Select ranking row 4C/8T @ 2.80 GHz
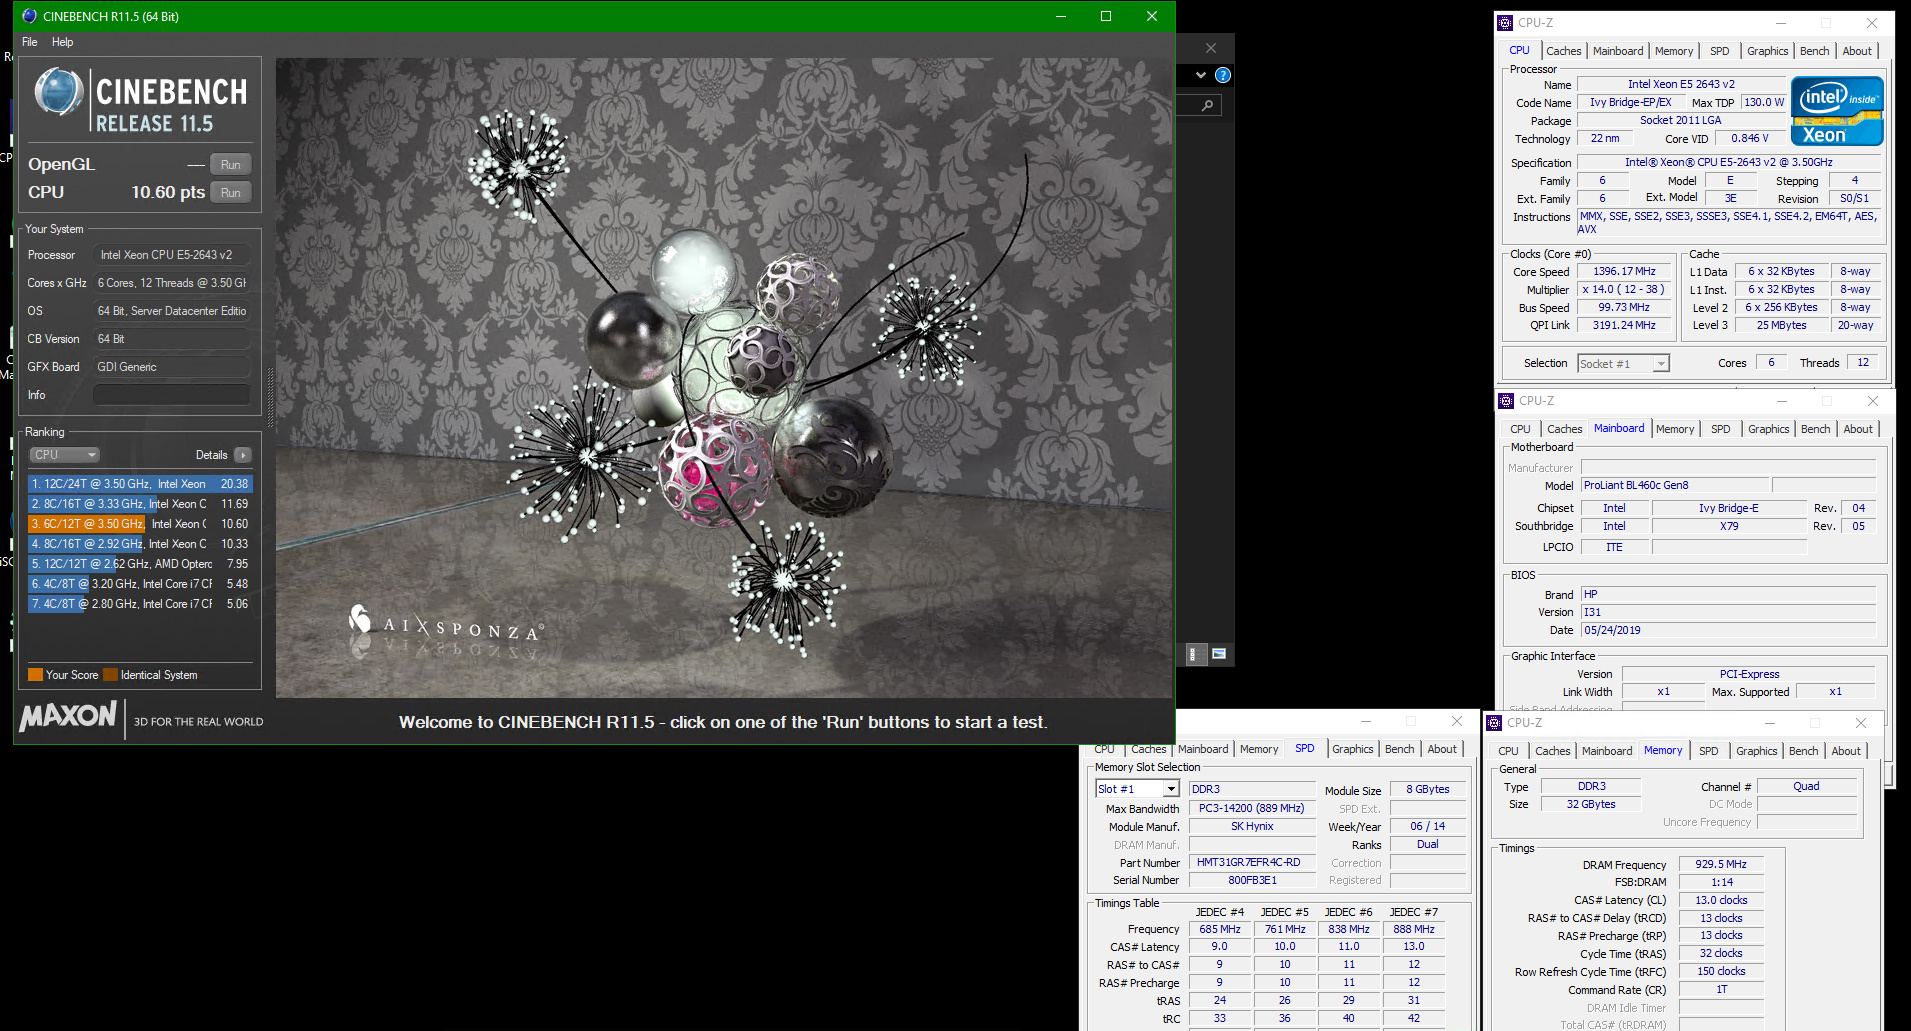Screen dimensions: 1911x1031 (140, 604)
